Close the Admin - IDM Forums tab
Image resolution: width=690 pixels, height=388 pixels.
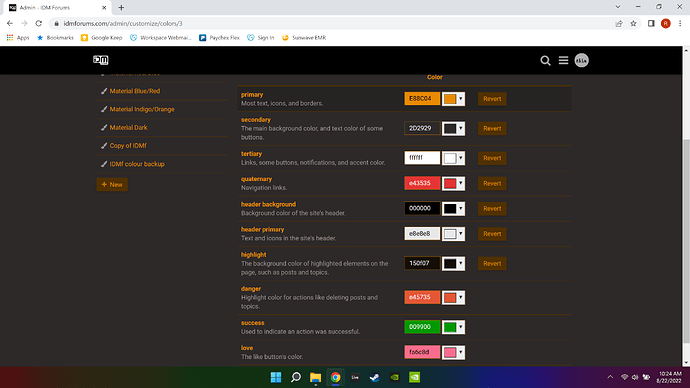[x=104, y=7]
